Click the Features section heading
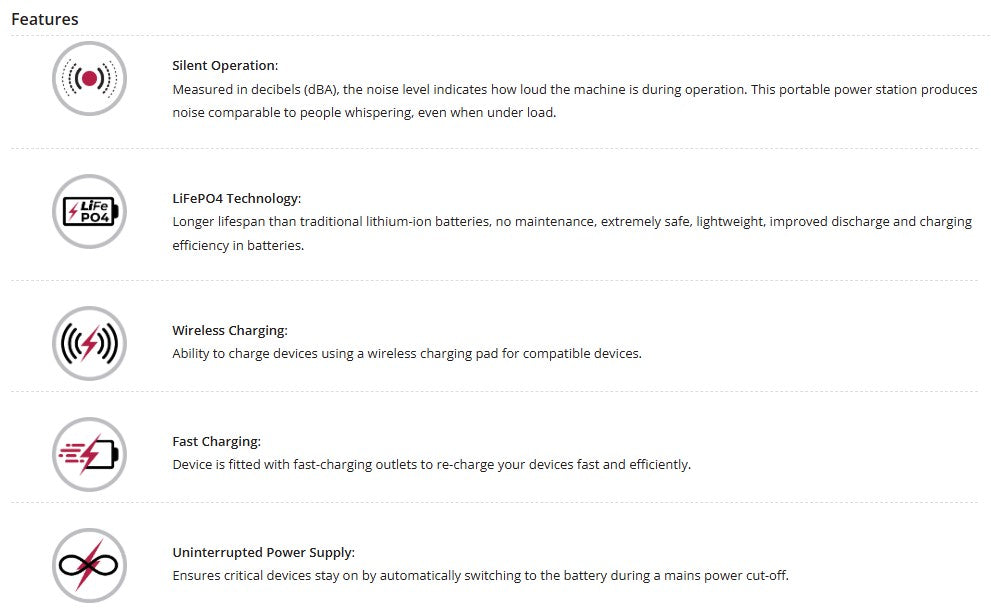The height and width of the screenshot is (613, 991). [x=45, y=19]
